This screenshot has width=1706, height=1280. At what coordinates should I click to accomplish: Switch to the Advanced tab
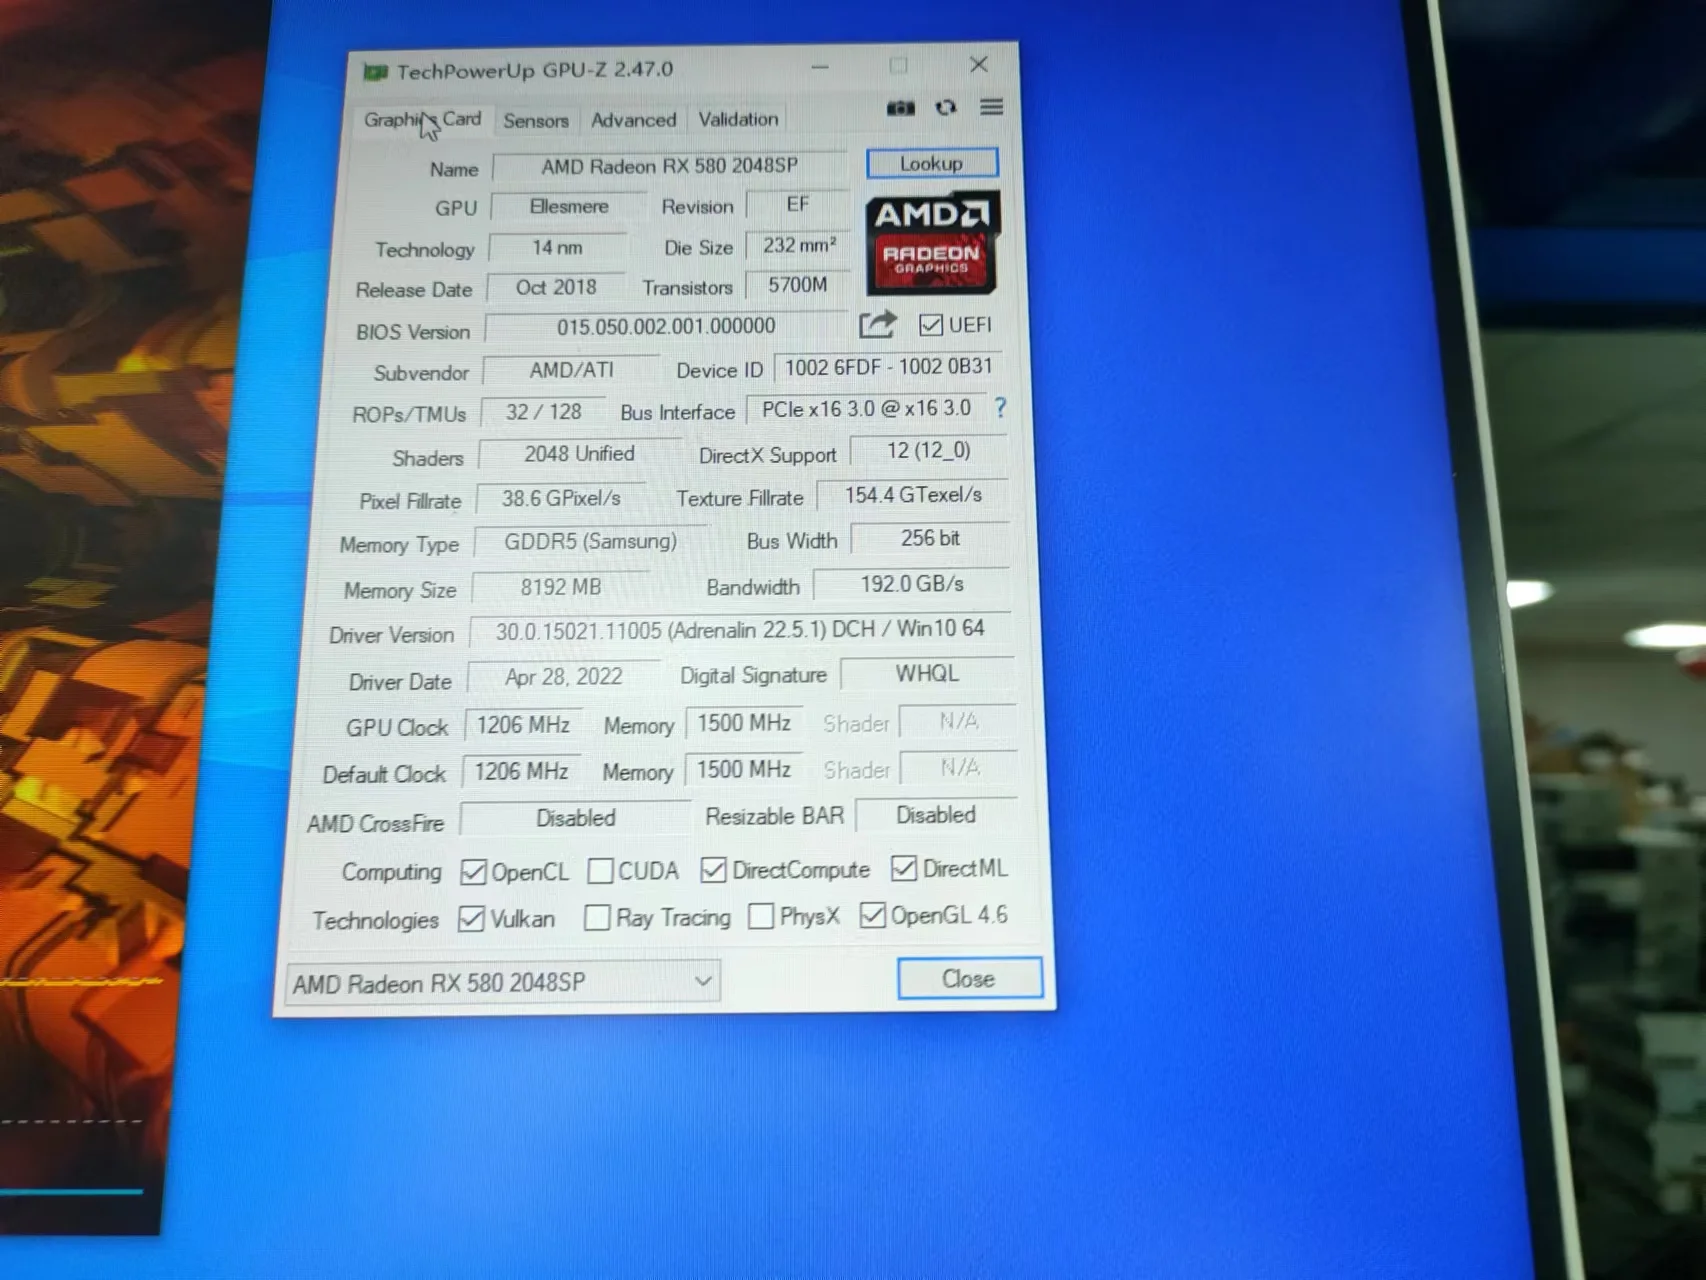tap(633, 120)
